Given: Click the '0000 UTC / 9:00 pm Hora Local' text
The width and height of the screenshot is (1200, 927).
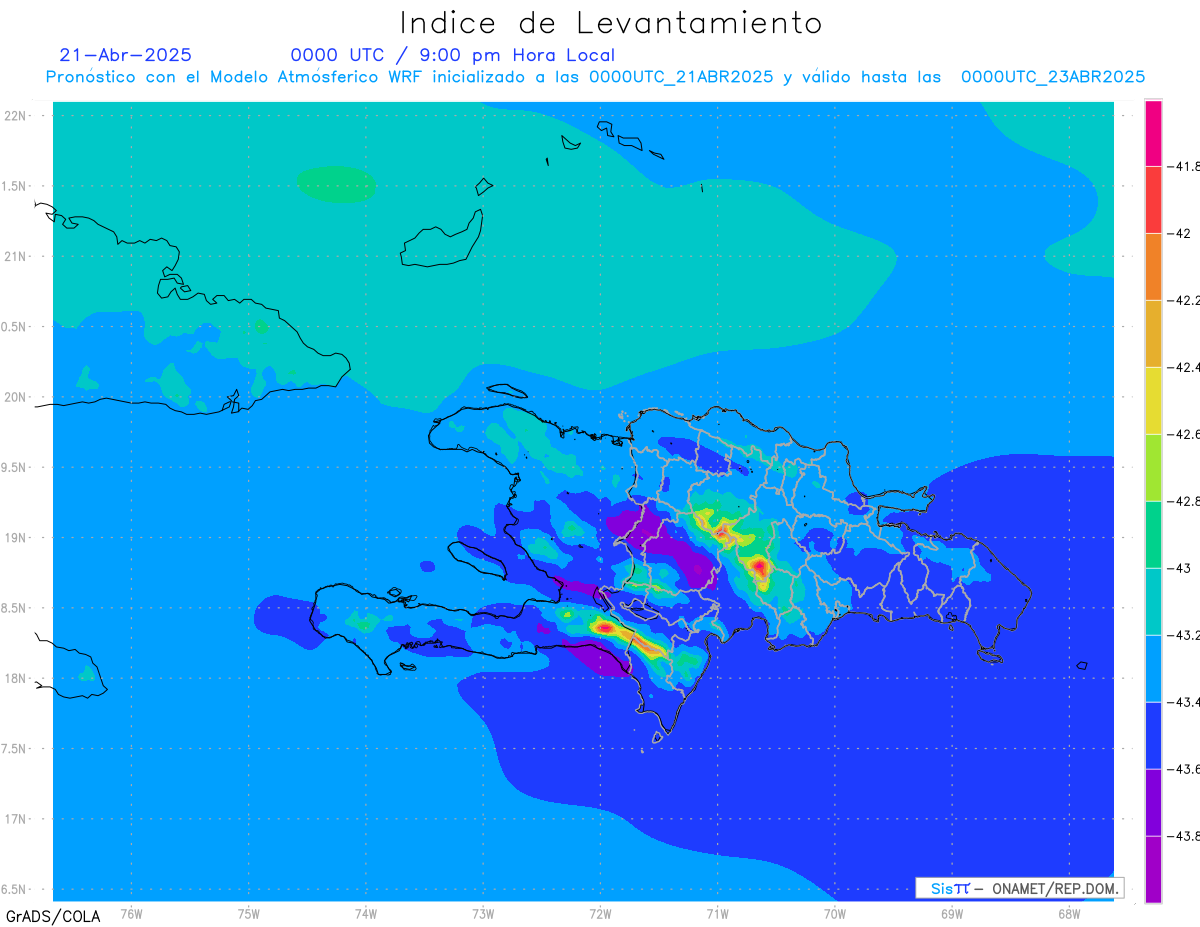Looking at the screenshot, I should 453,55.
